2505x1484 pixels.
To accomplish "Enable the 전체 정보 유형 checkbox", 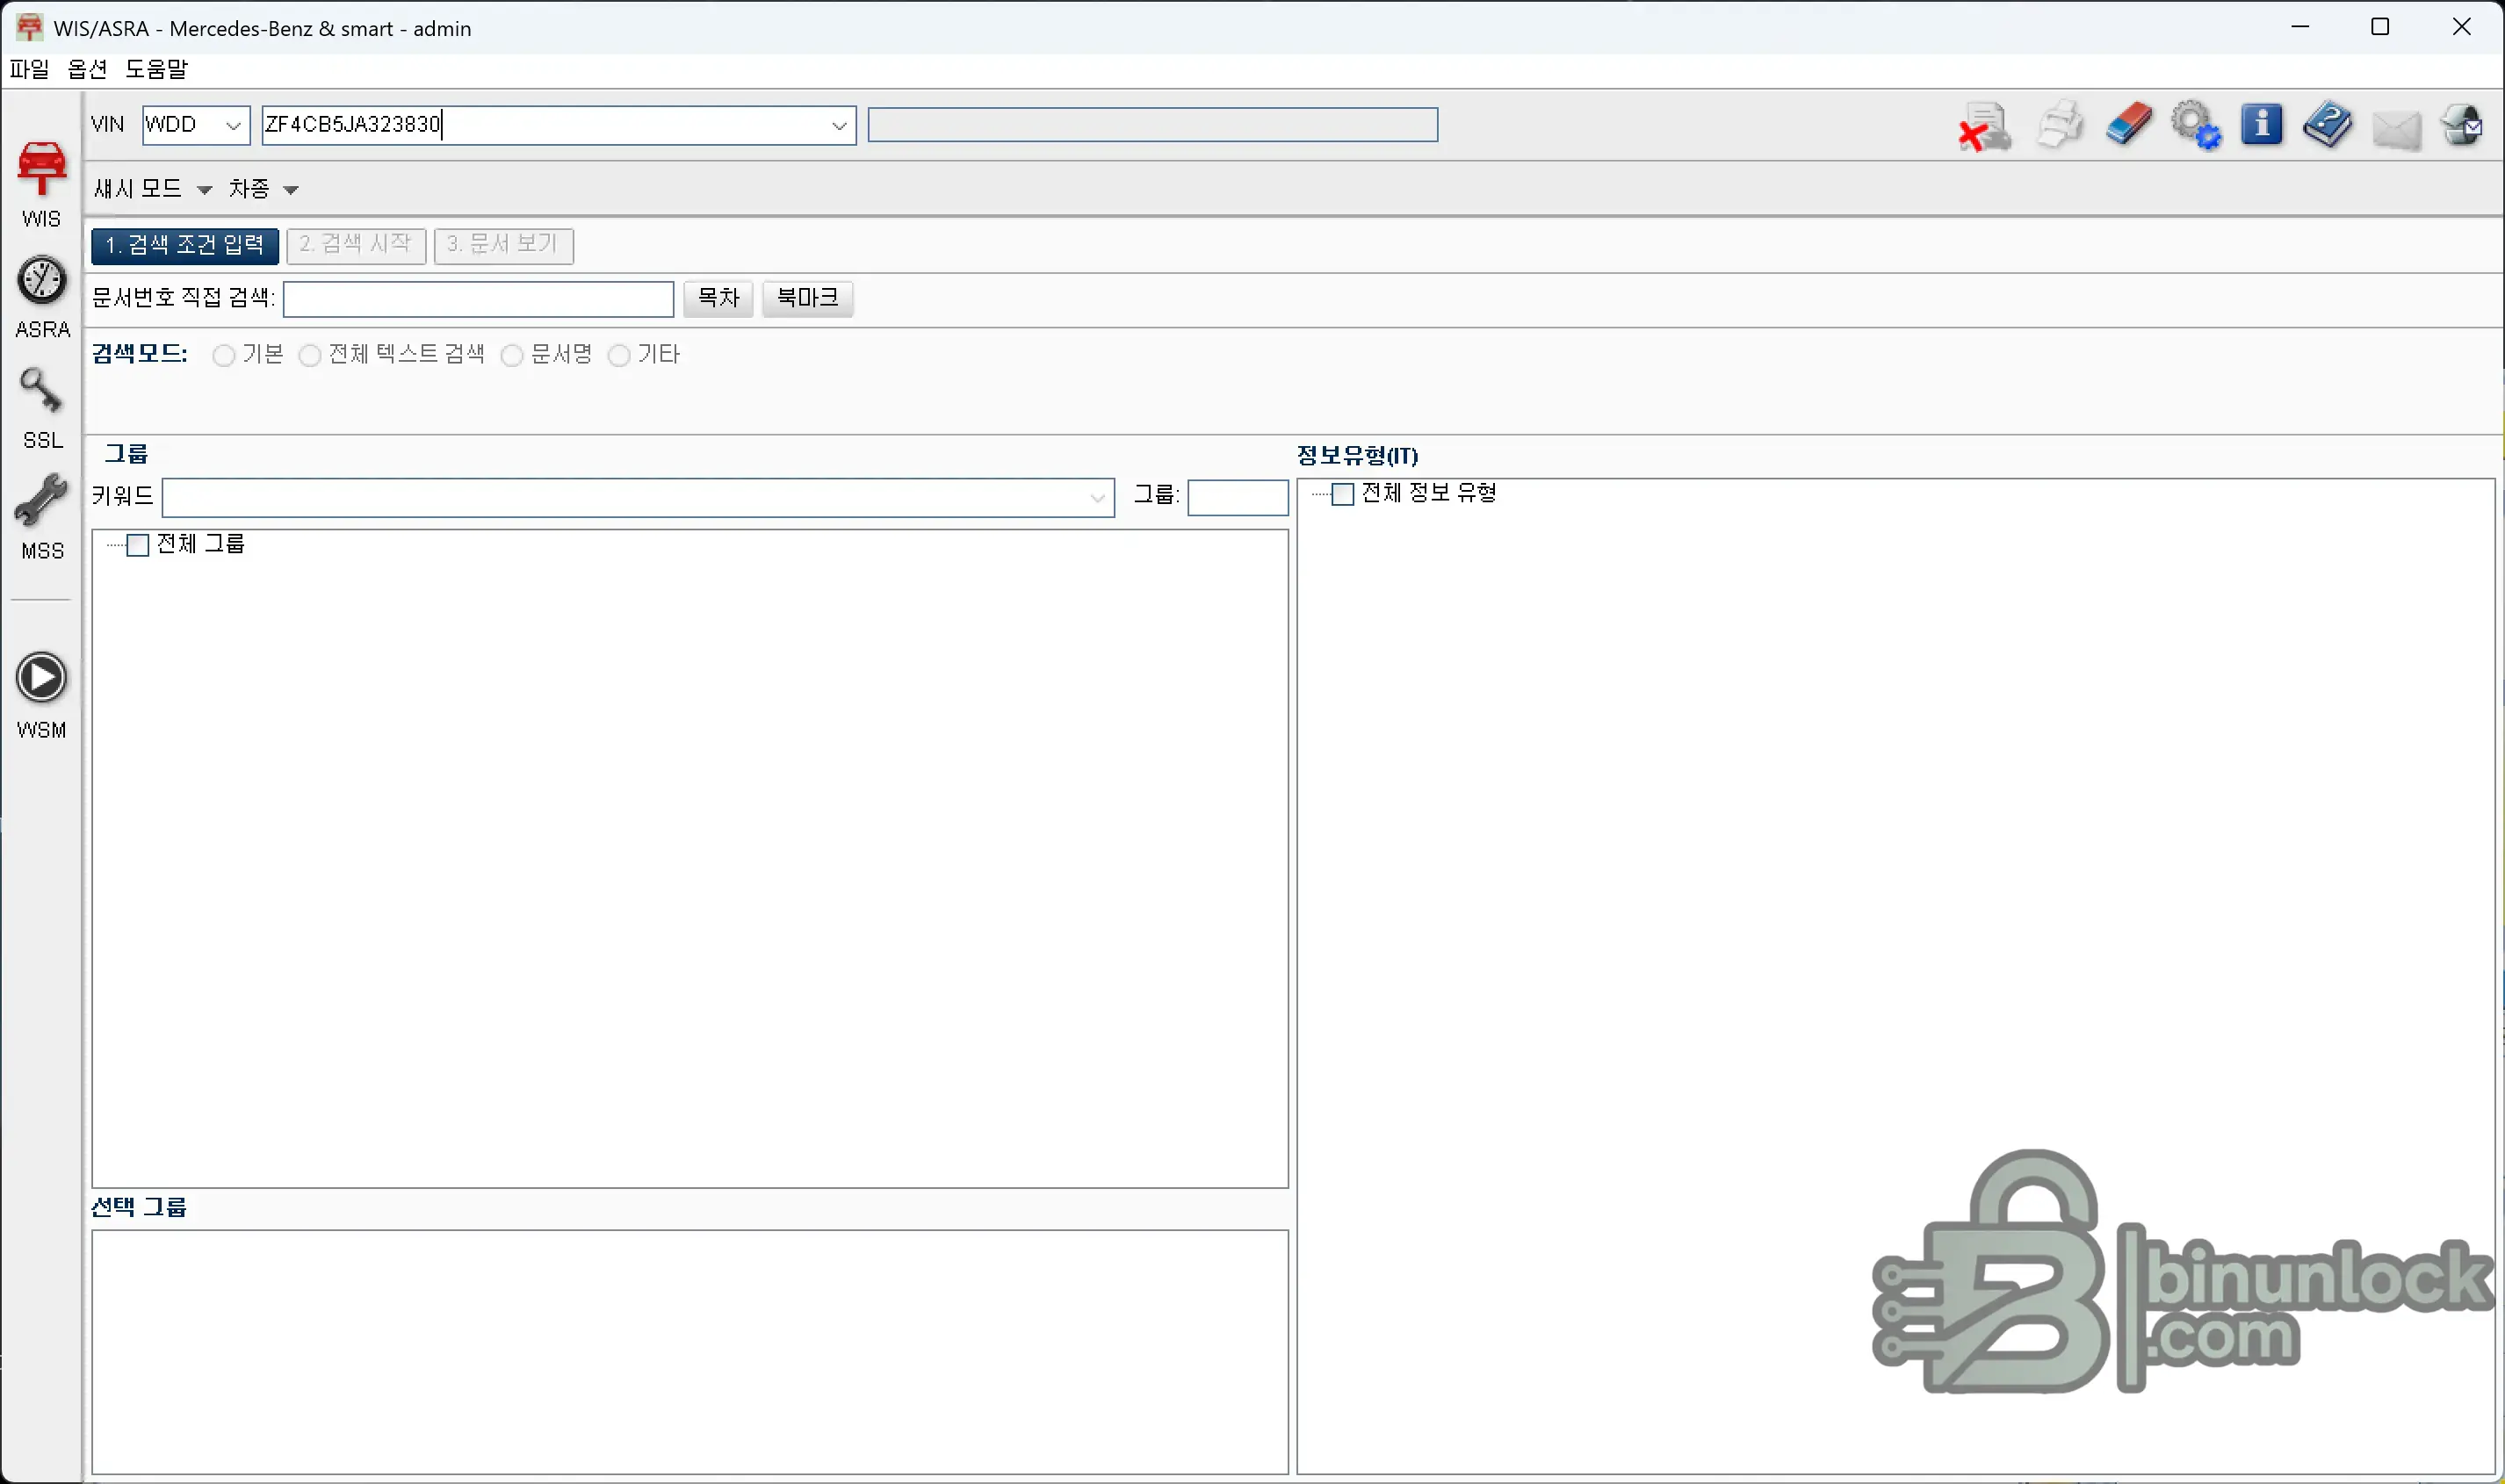I will pos(1343,493).
